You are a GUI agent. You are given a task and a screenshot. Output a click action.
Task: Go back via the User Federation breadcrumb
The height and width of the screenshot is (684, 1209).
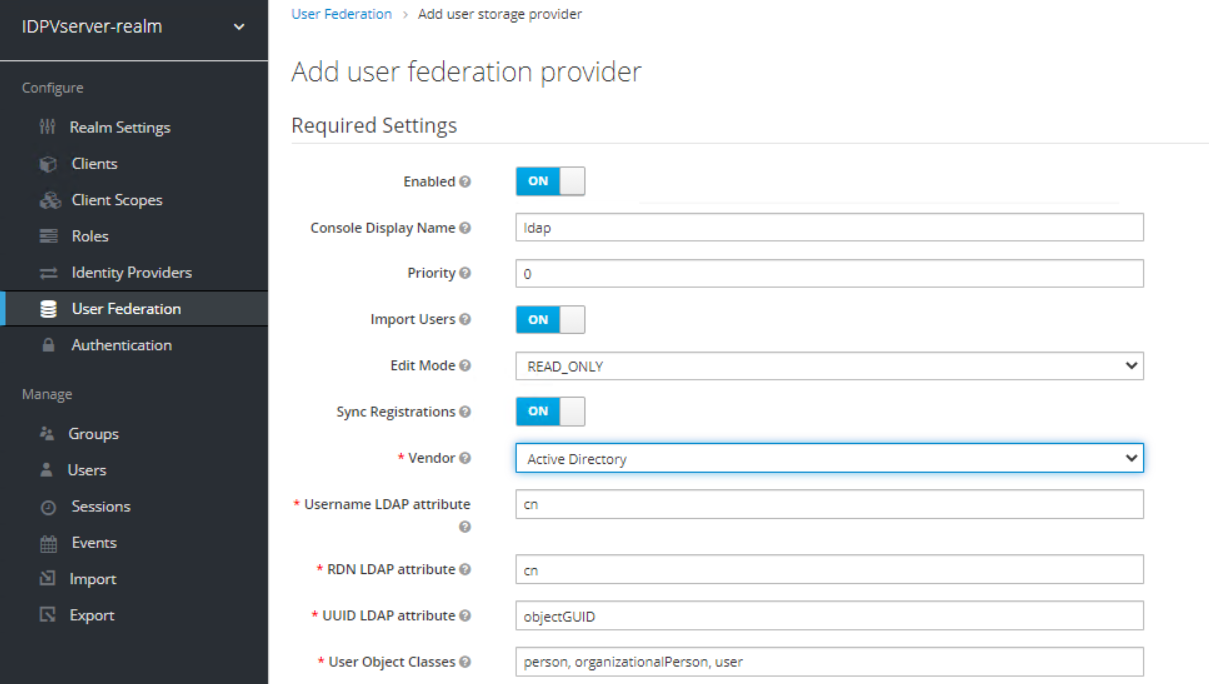pos(340,13)
